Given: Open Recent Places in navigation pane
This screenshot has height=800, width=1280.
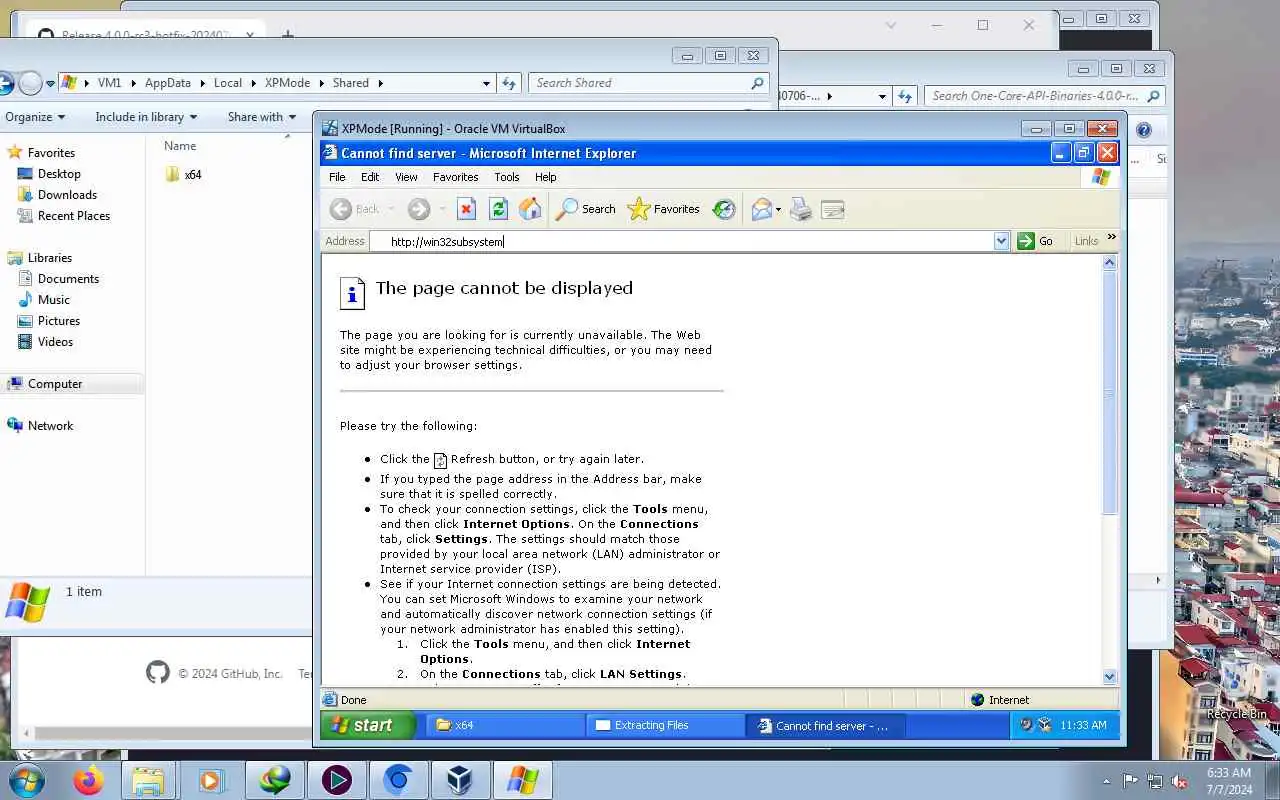Looking at the screenshot, I should [x=74, y=216].
